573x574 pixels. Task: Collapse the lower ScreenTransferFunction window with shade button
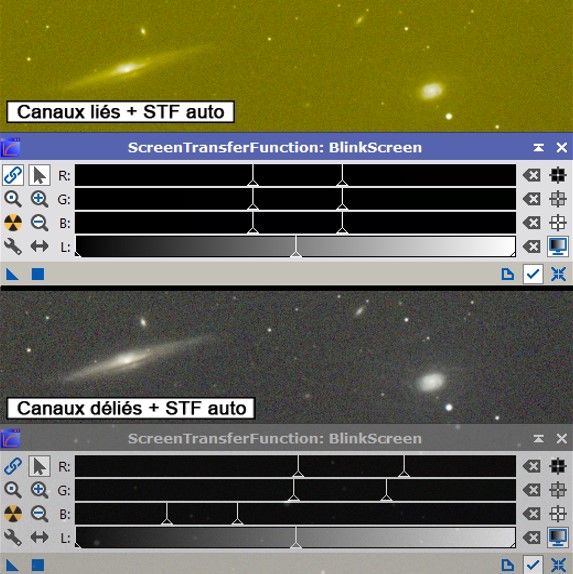(538, 439)
